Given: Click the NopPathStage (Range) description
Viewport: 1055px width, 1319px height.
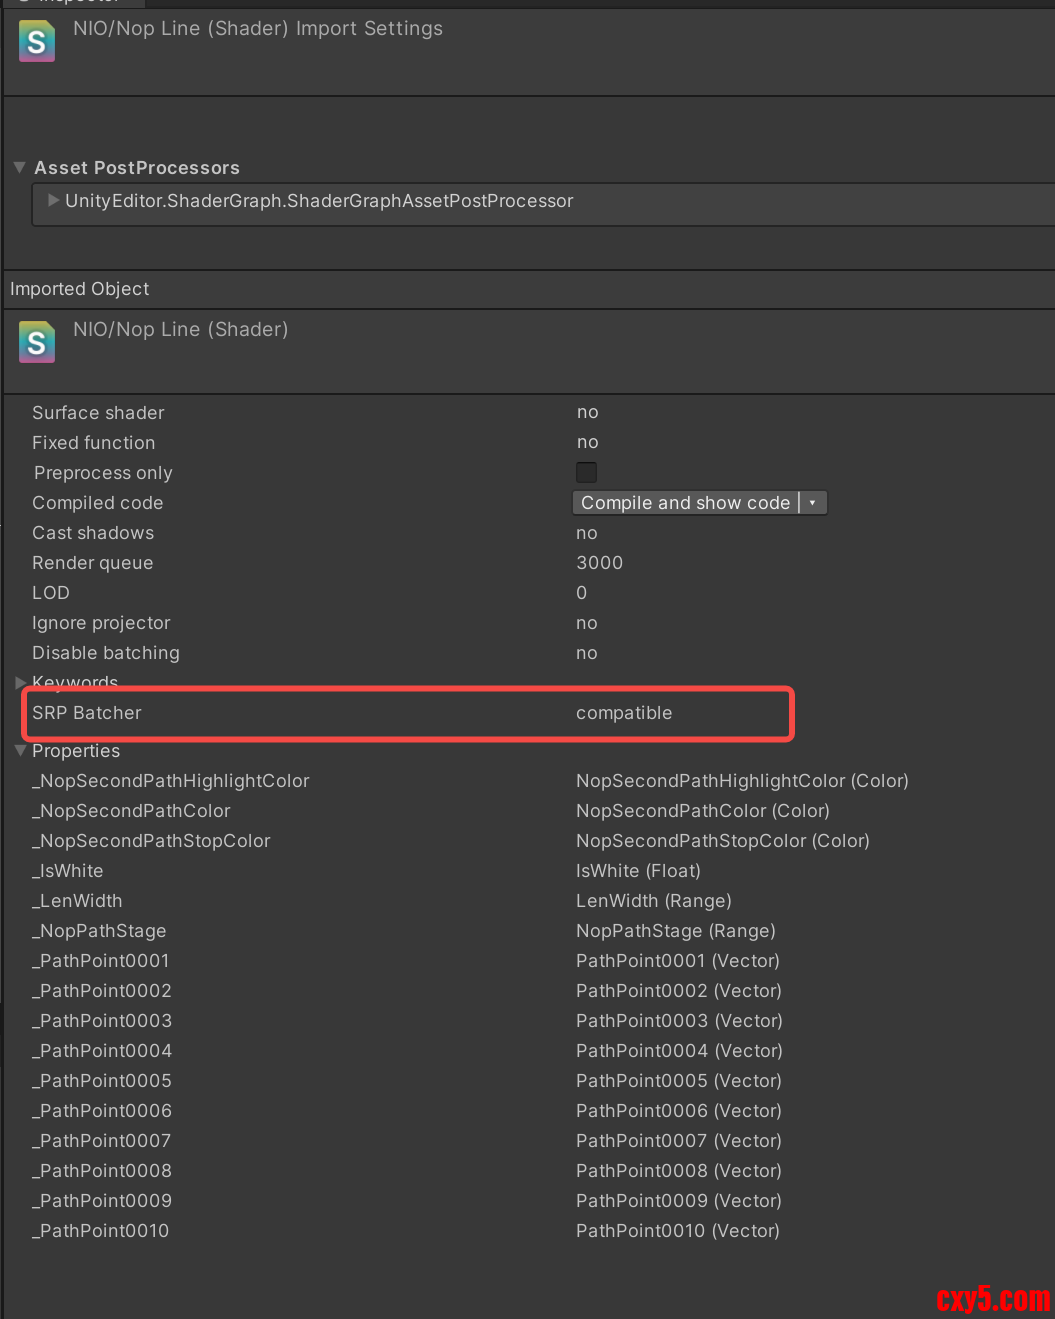Looking at the screenshot, I should point(676,931).
